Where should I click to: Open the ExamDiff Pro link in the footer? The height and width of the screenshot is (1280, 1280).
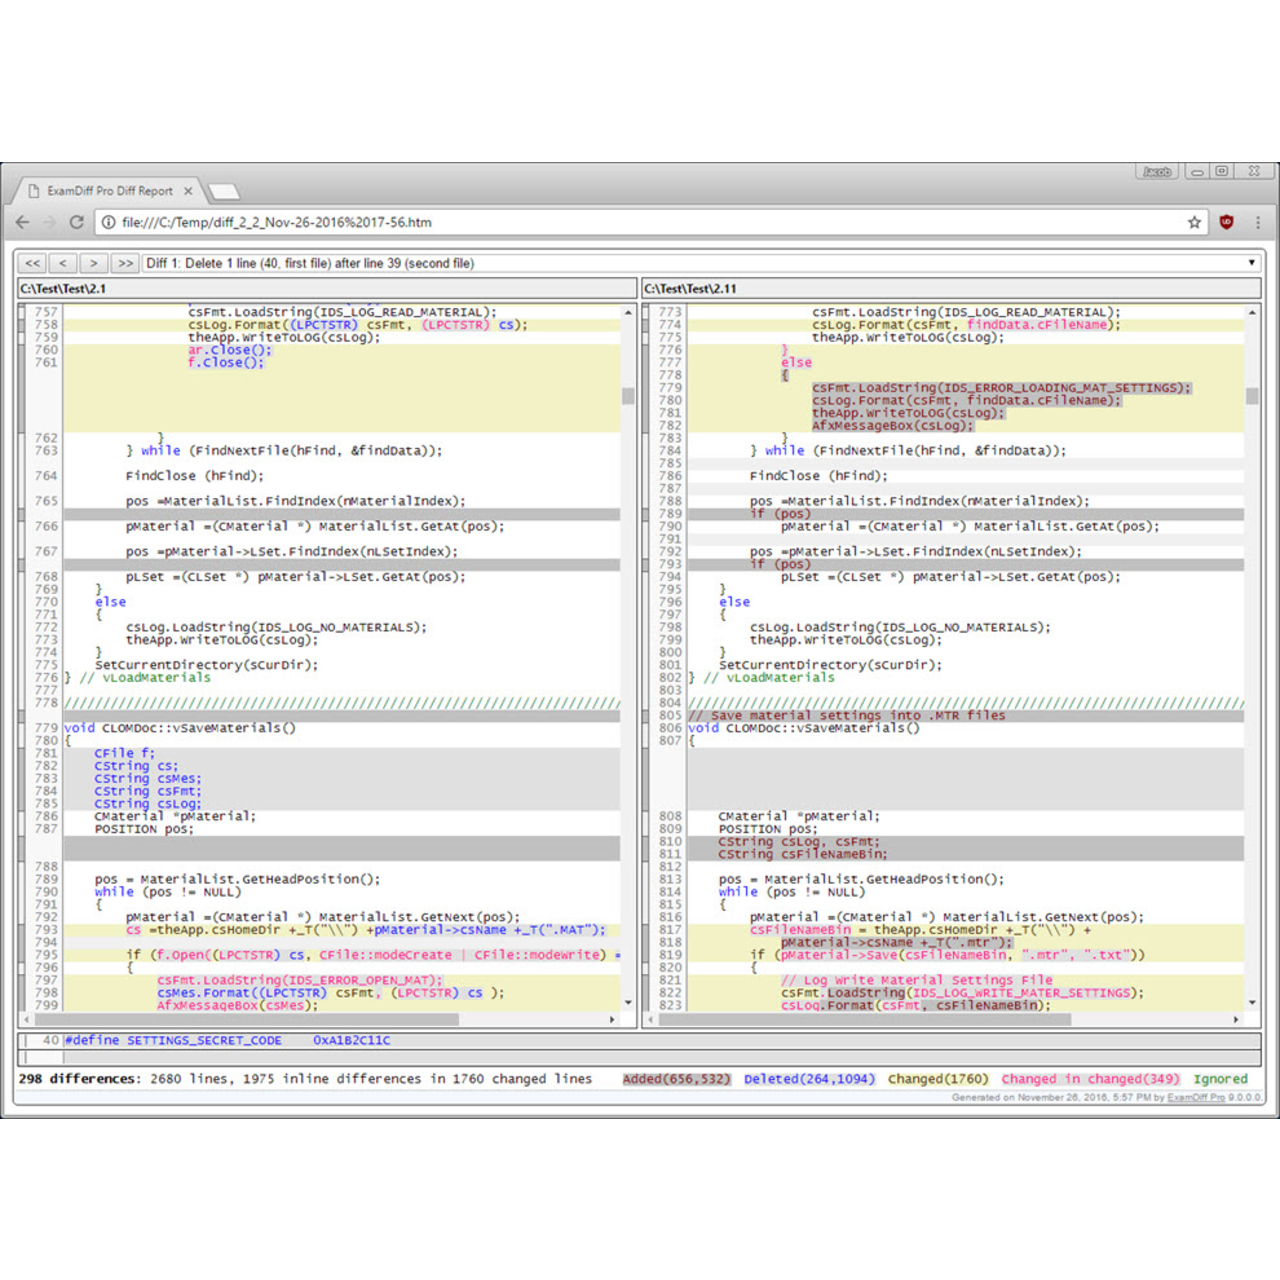(1196, 1098)
